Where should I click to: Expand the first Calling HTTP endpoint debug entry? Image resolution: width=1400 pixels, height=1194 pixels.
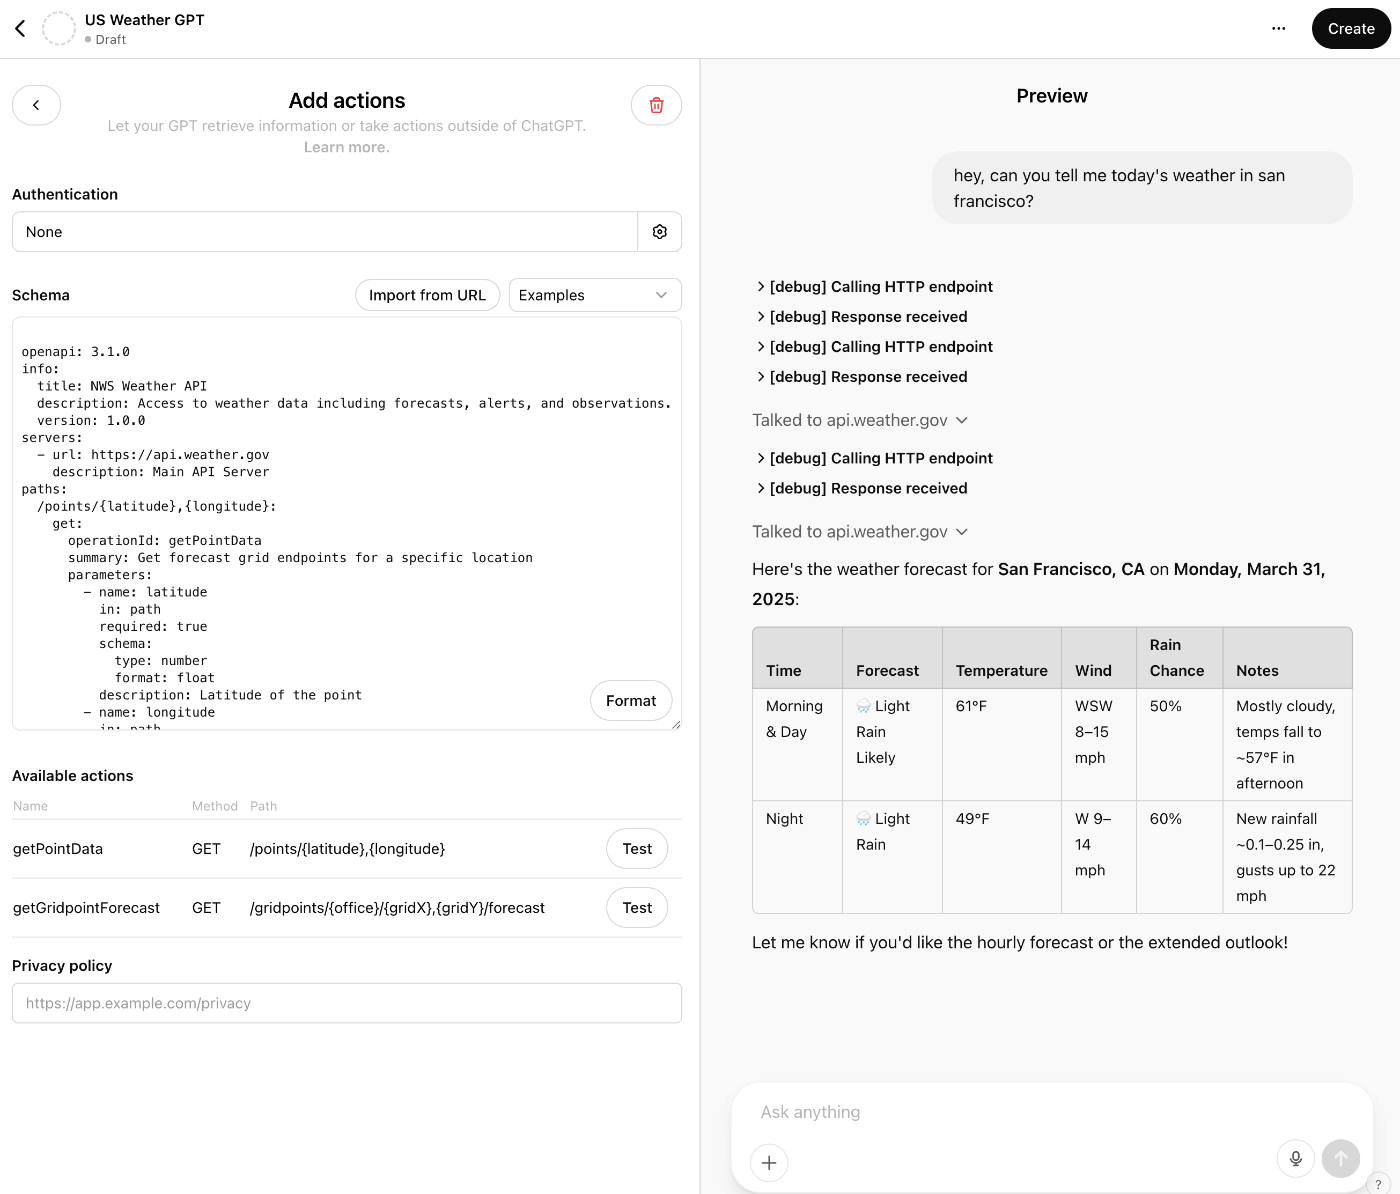(875, 287)
